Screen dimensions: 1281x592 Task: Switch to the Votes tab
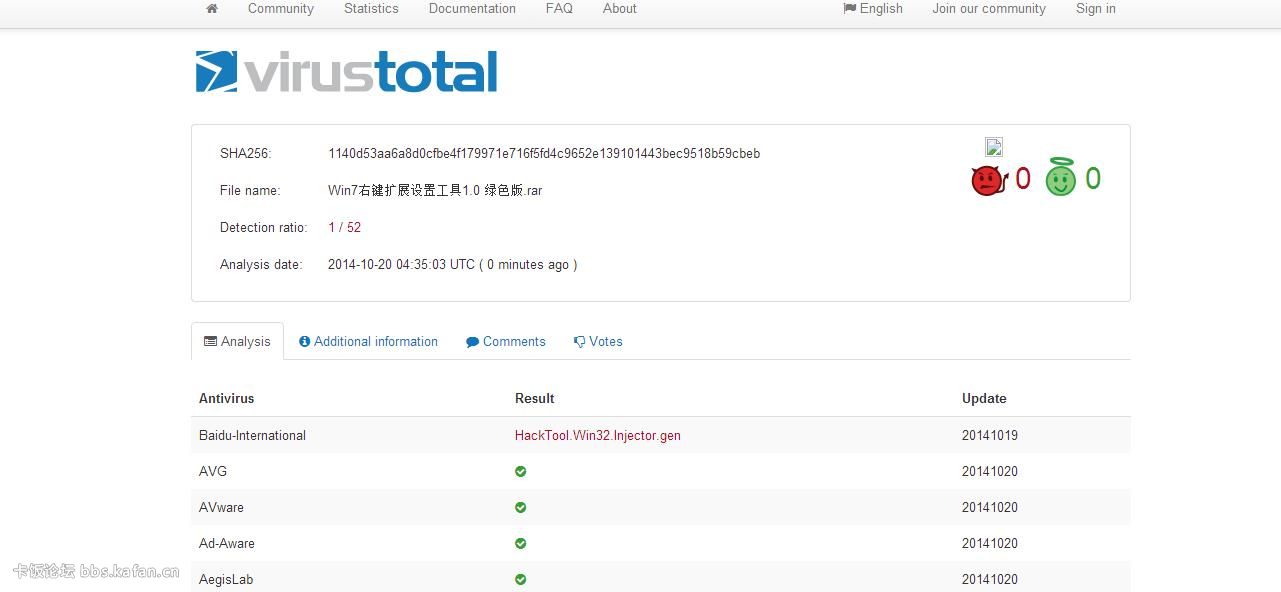(x=598, y=341)
